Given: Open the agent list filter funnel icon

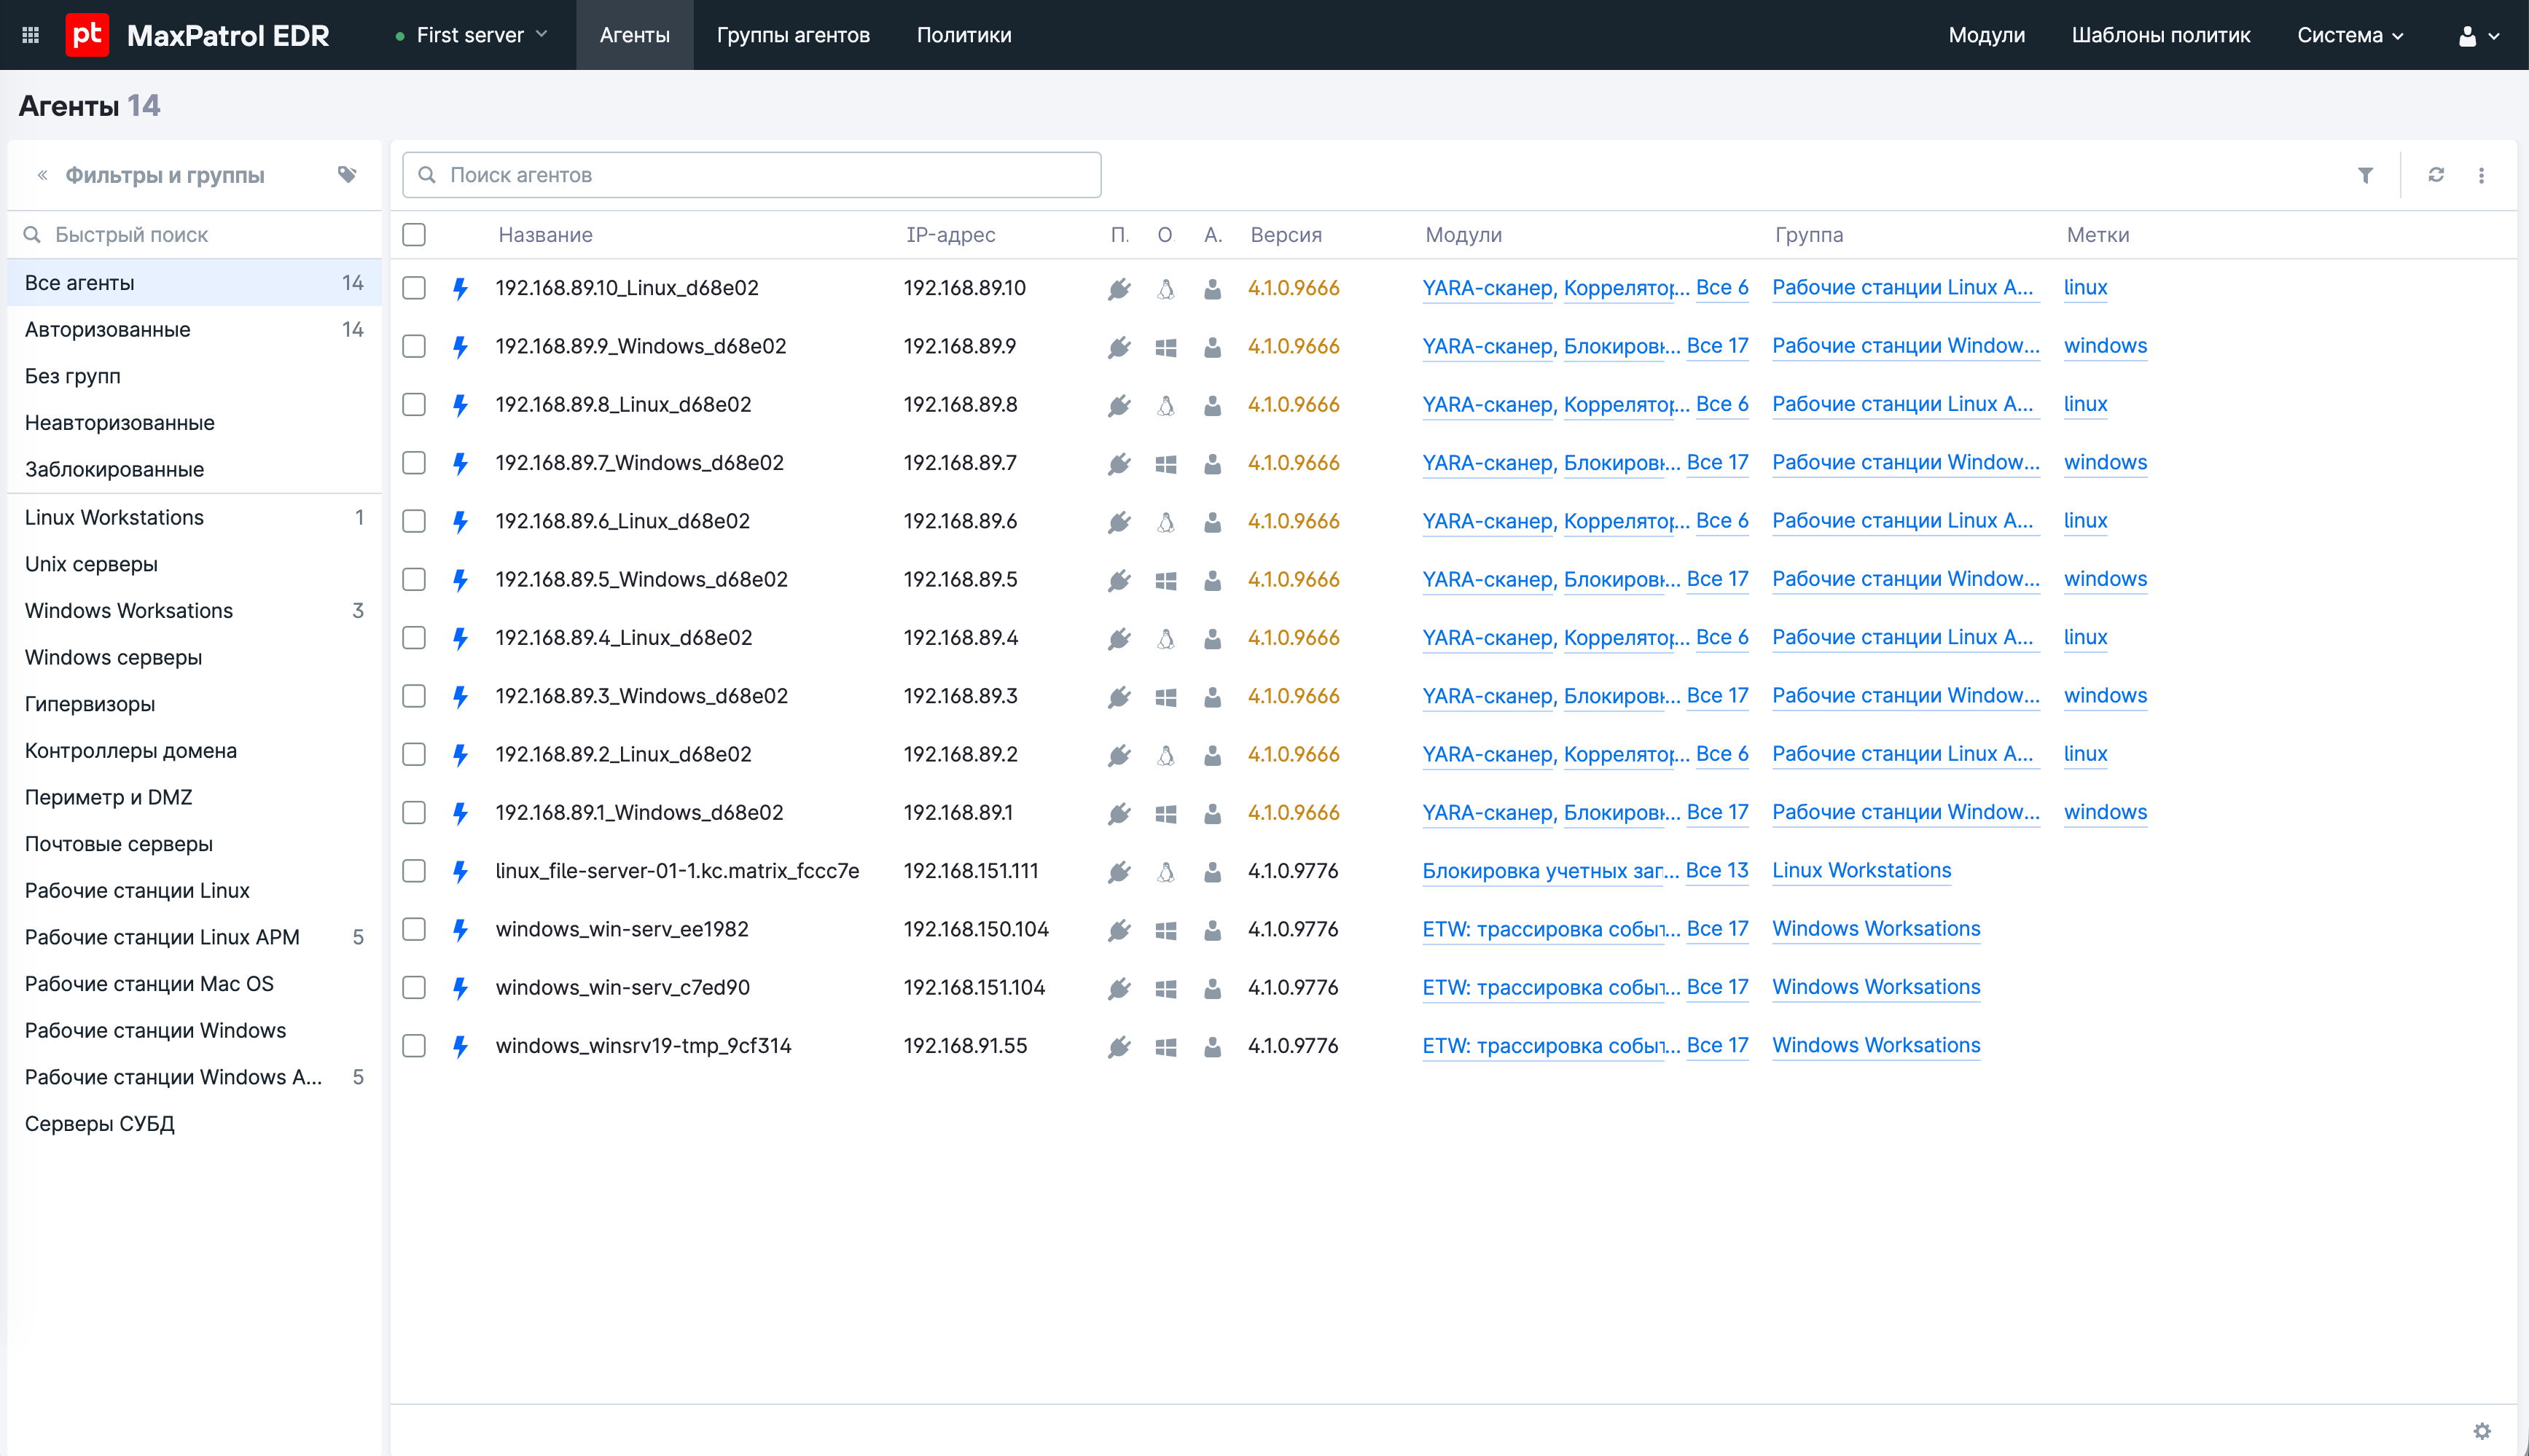Looking at the screenshot, I should coord(2365,175).
